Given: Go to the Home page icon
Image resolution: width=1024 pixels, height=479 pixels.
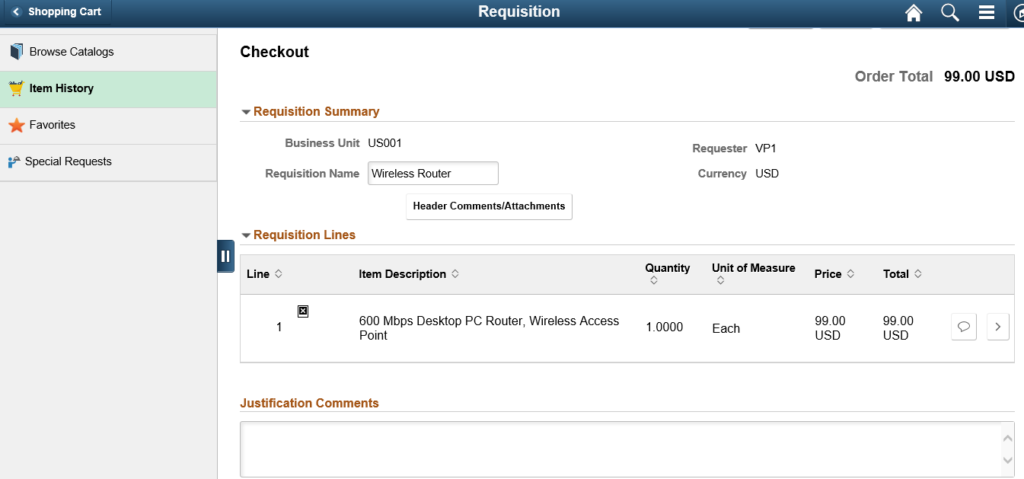Looking at the screenshot, I should pos(913,13).
